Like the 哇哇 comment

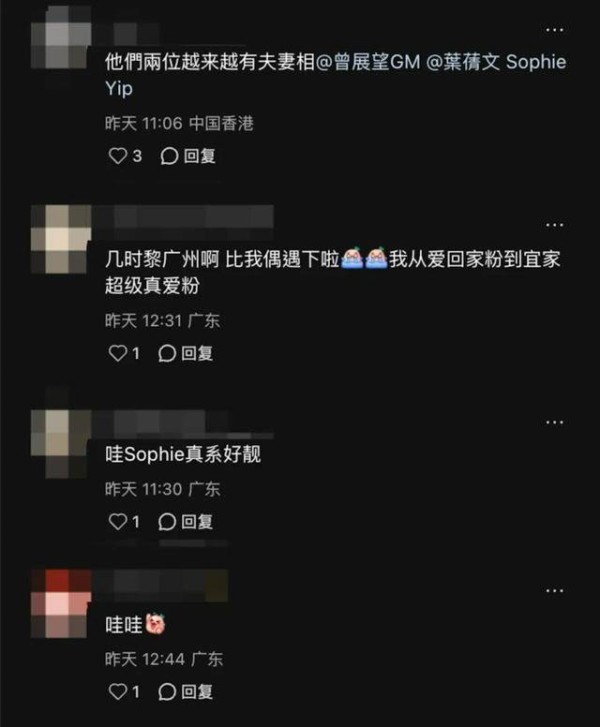point(118,692)
